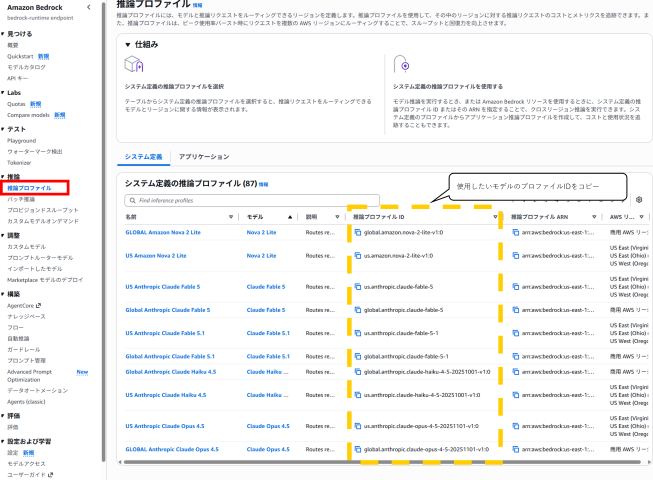Copy profile ID global.amazon.nova-2-lite-v1:0

click(358, 232)
